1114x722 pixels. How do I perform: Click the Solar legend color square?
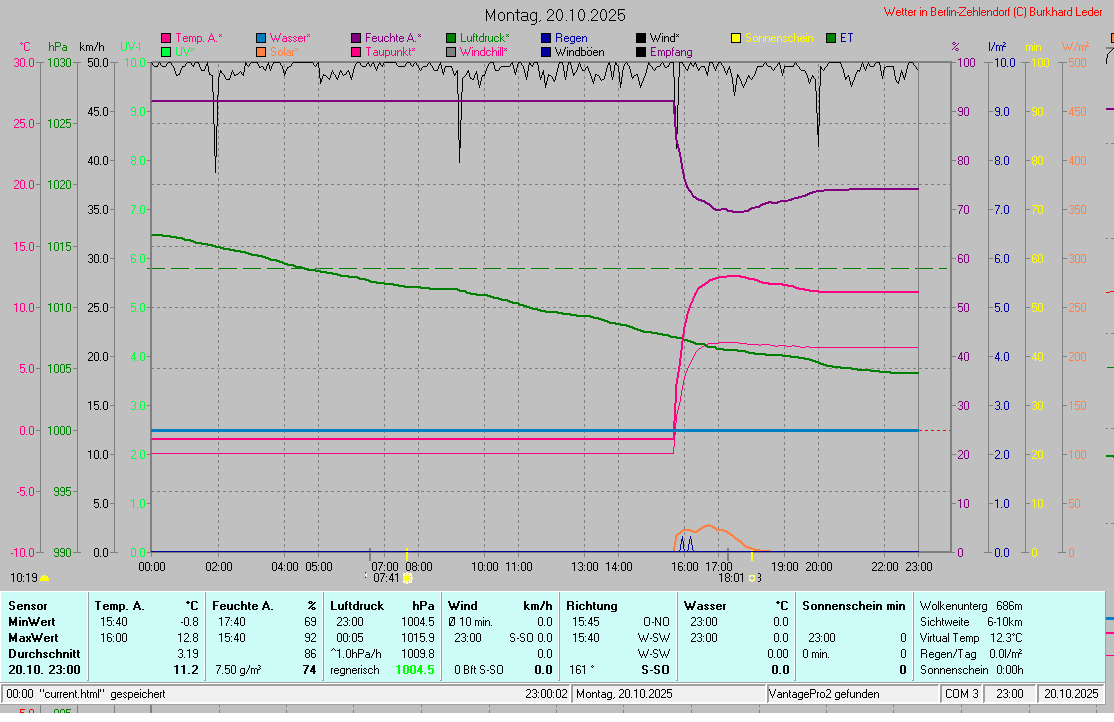point(261,52)
